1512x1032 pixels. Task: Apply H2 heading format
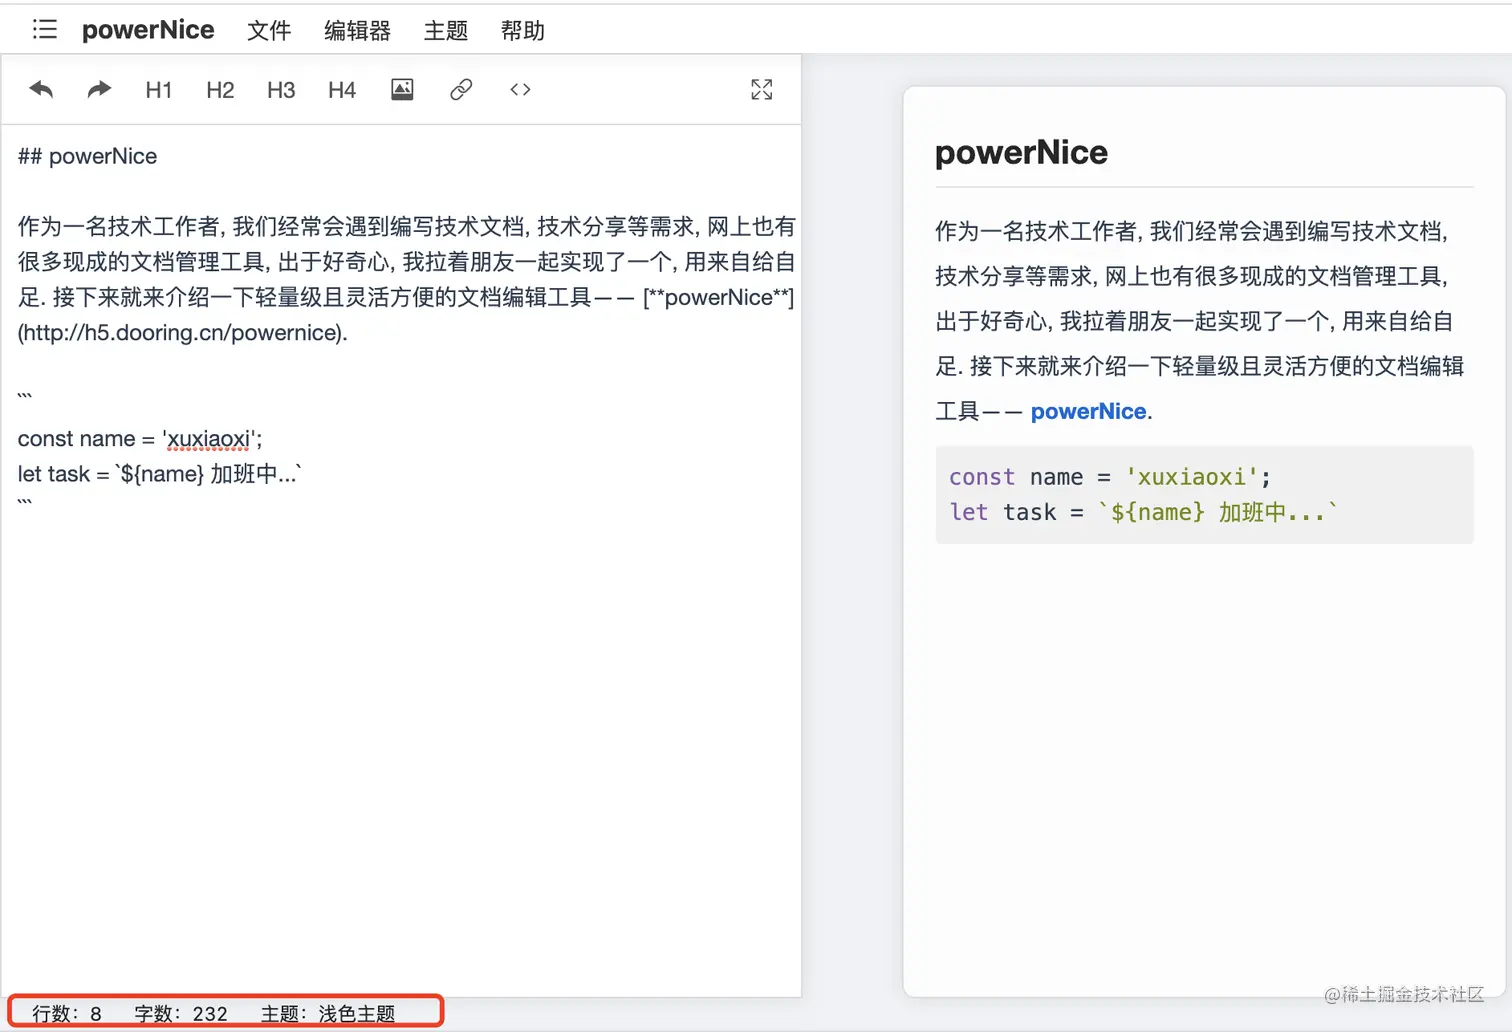click(x=220, y=91)
